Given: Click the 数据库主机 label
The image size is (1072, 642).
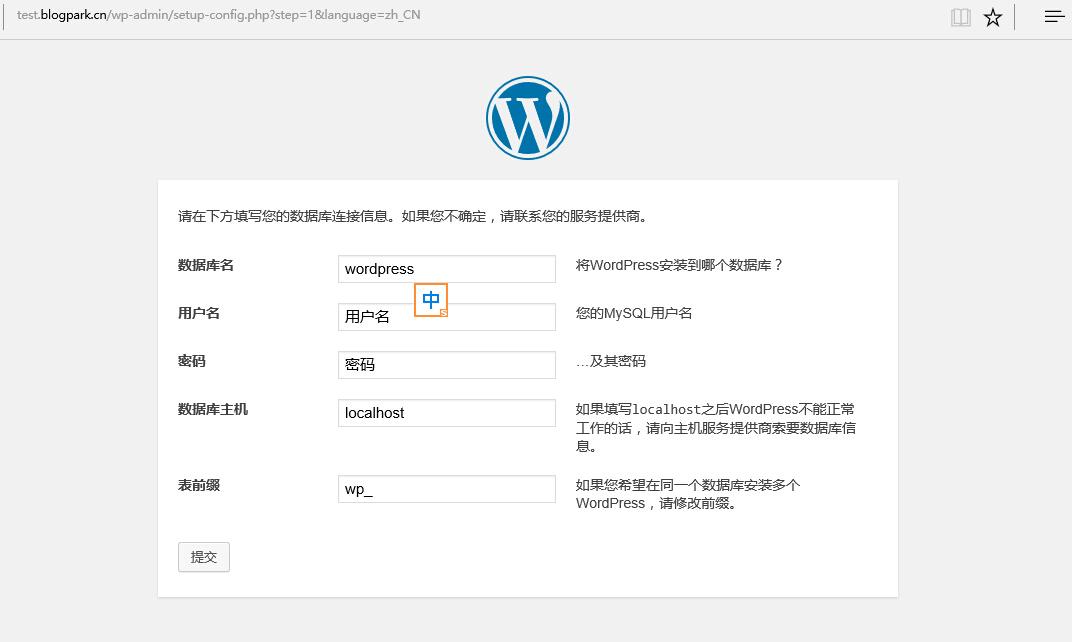Looking at the screenshot, I should (213, 410).
